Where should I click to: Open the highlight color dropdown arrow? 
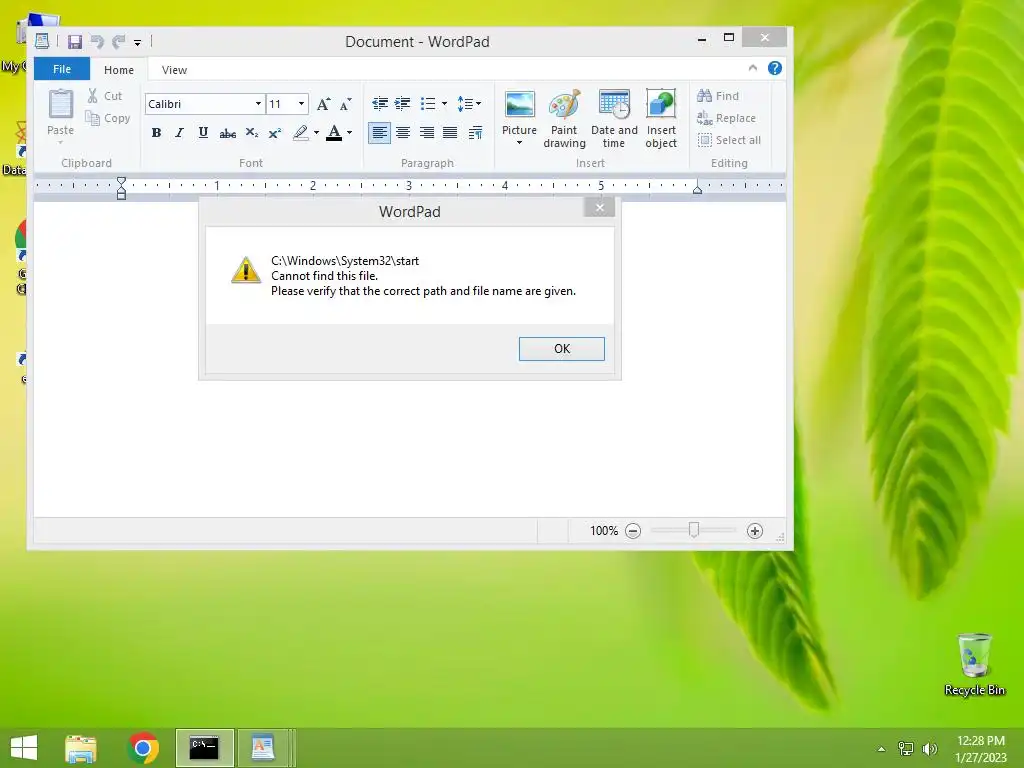click(316, 133)
